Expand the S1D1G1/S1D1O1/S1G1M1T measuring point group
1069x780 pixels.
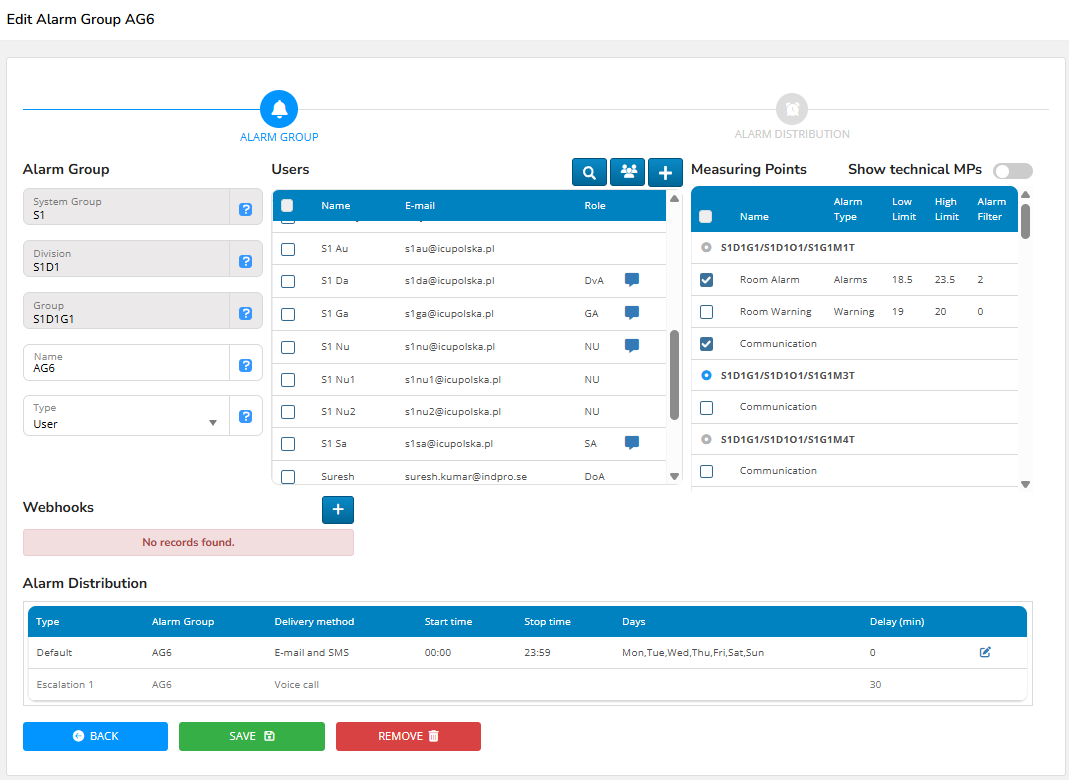[x=707, y=247]
